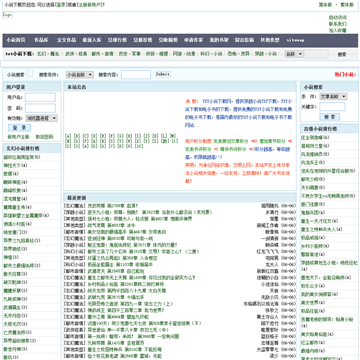Open 总收藏榜 navigation item
This screenshot has height=360, width=360.
tap(168, 40)
